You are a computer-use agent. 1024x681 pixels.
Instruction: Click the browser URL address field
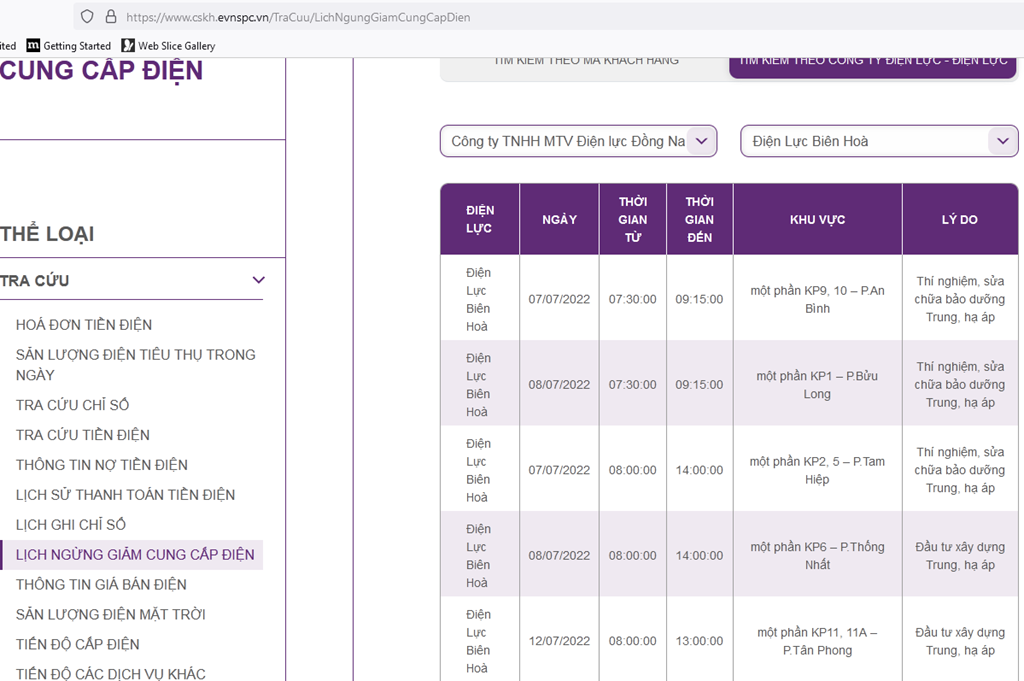click(x=549, y=17)
